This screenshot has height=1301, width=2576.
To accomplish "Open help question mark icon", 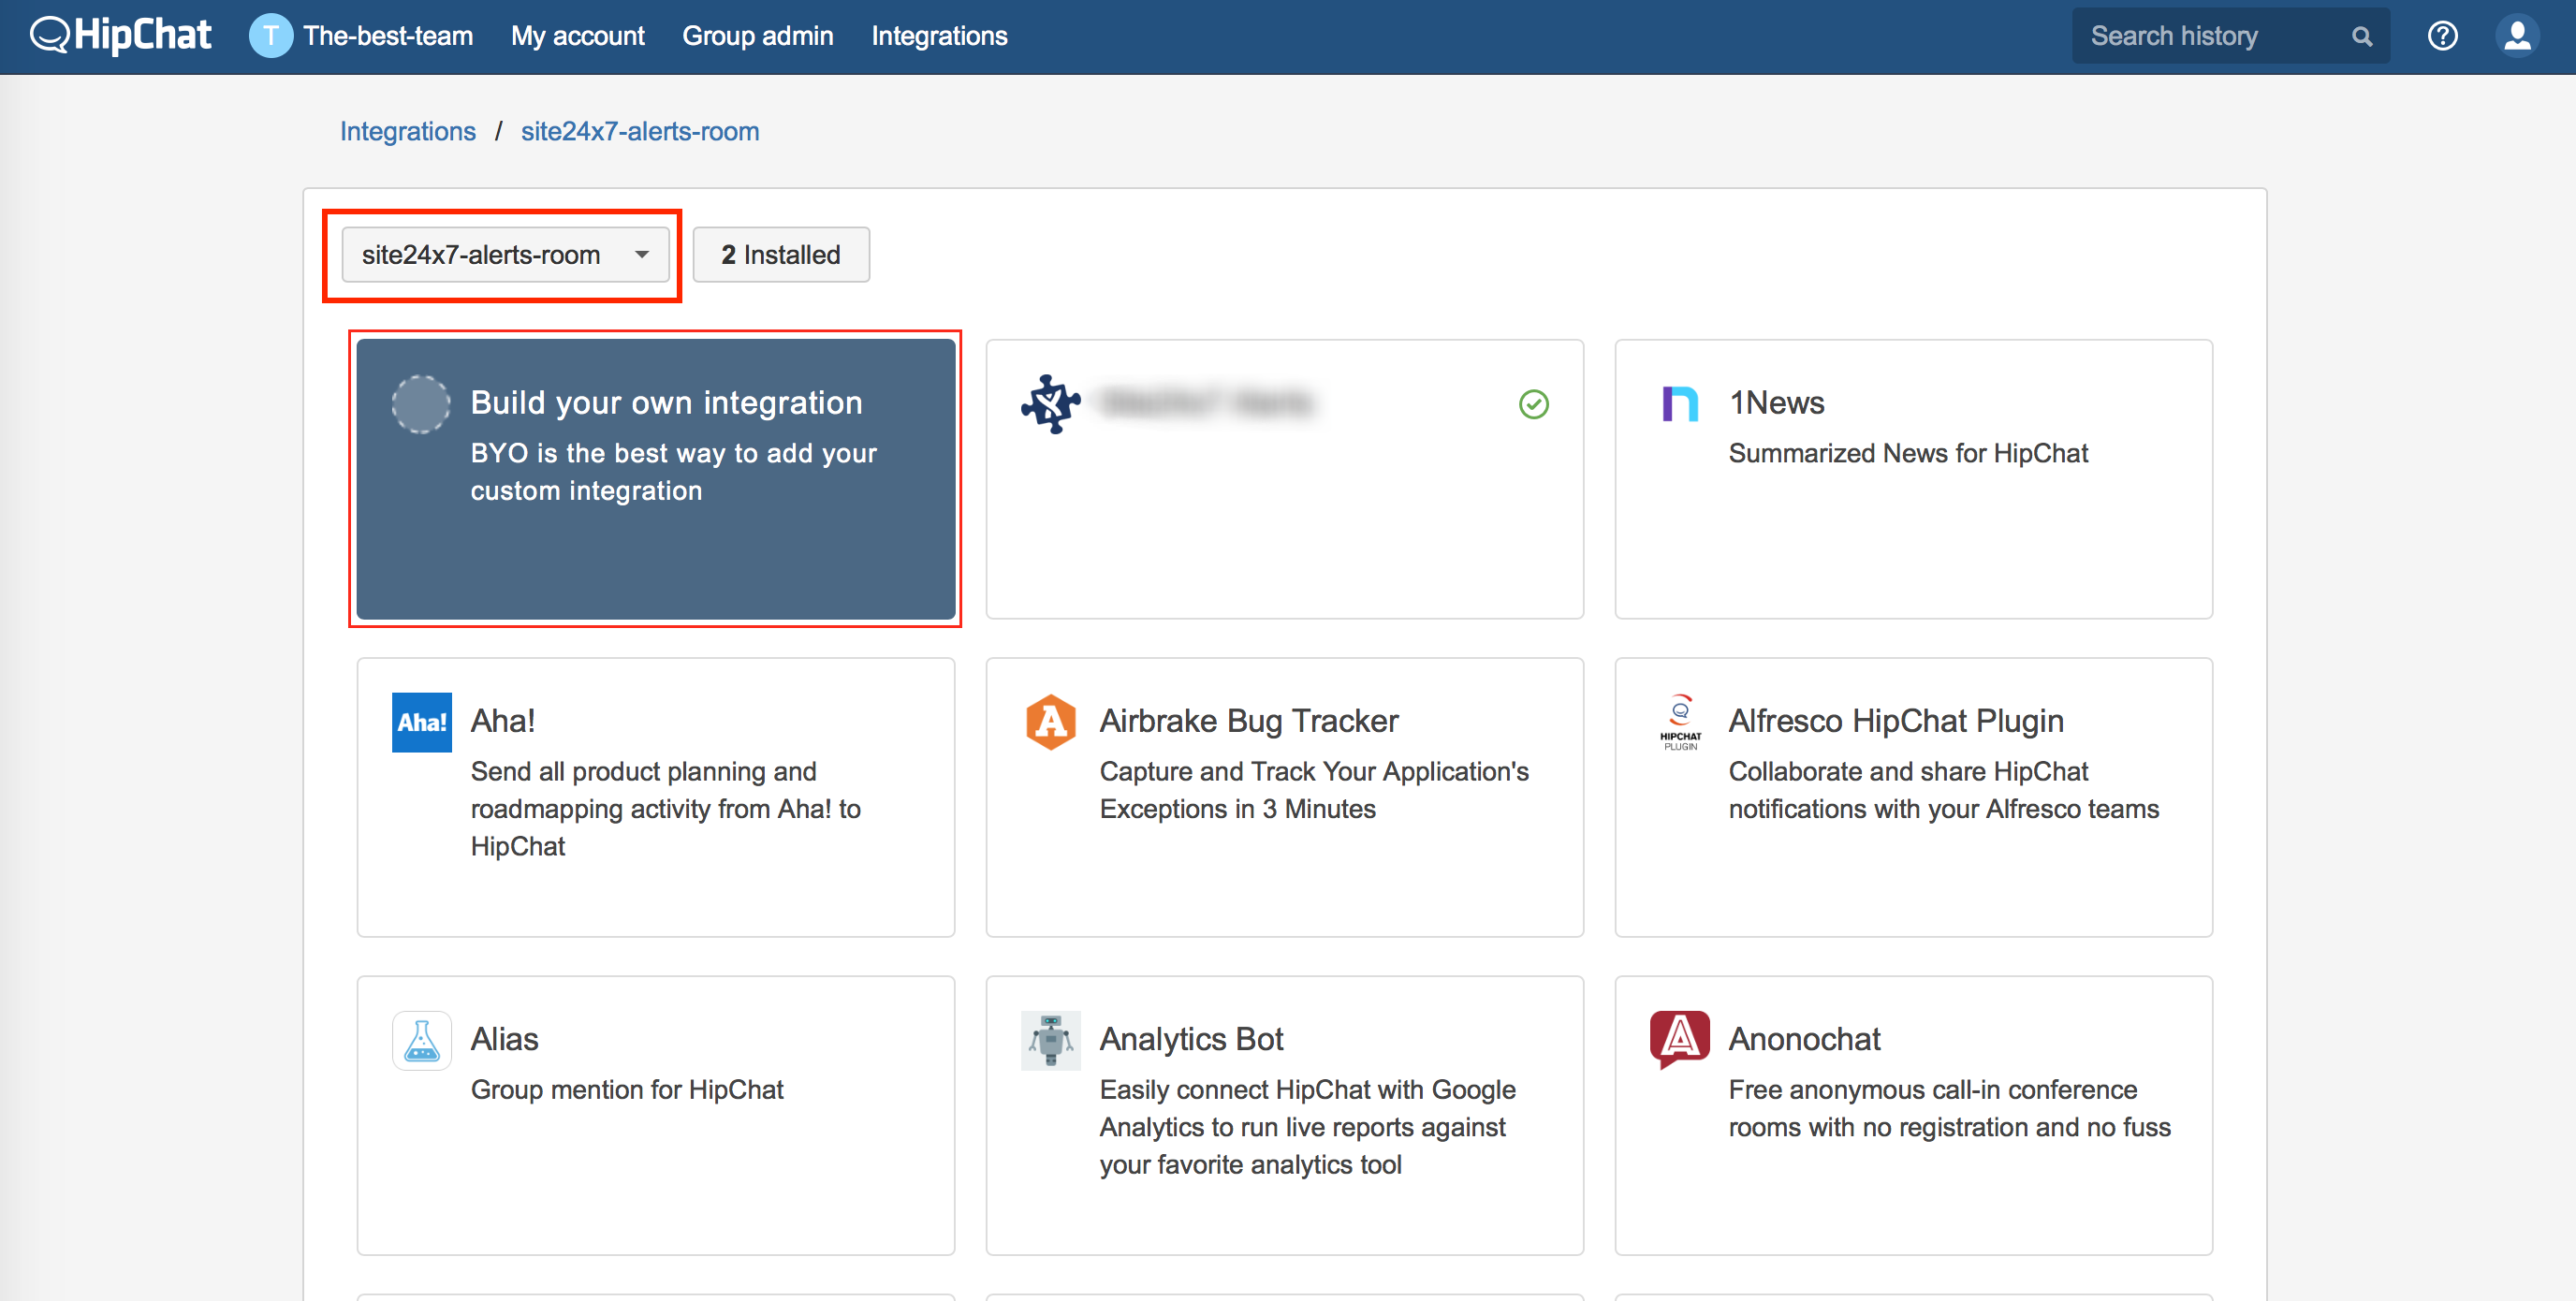I will tap(2442, 36).
